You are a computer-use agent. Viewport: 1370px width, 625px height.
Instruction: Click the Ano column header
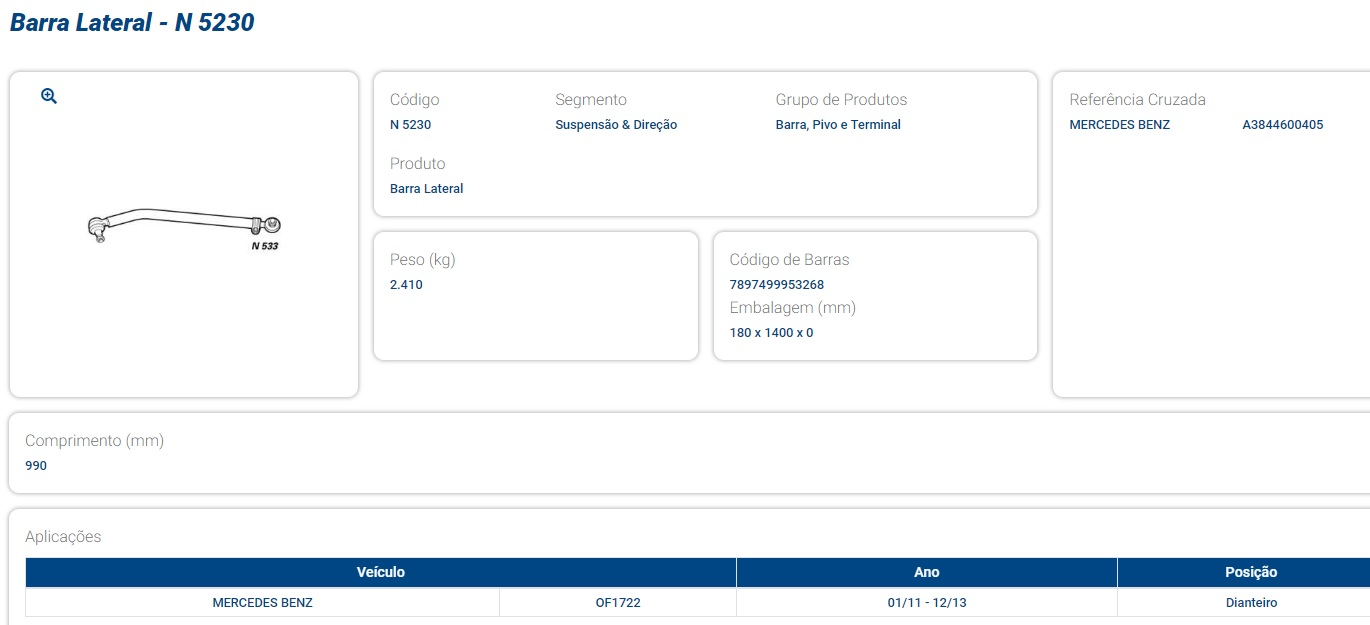click(926, 572)
